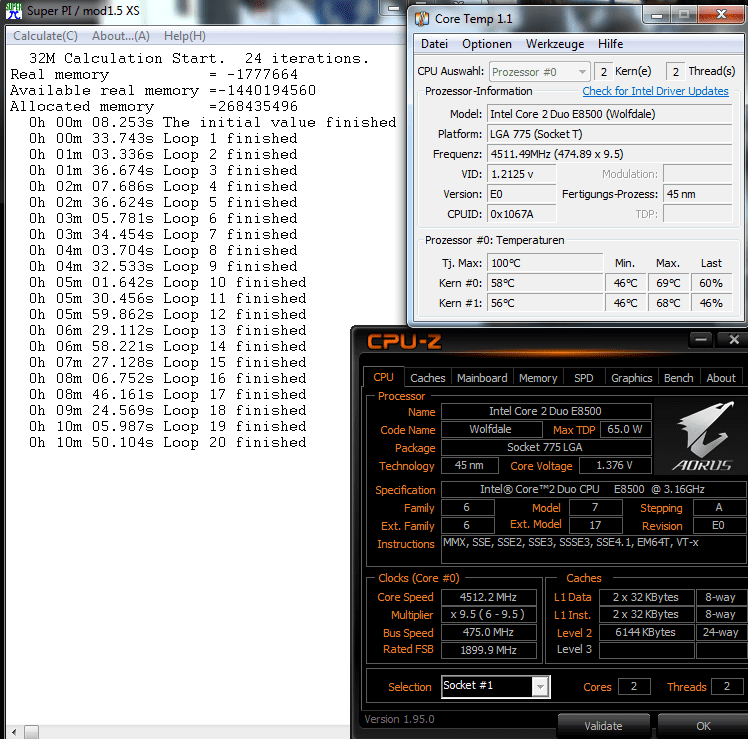Image resolution: width=748 pixels, height=739 pixels.
Task: Click the L1 Data value 2 x 32 KBytes
Action: tap(646, 597)
